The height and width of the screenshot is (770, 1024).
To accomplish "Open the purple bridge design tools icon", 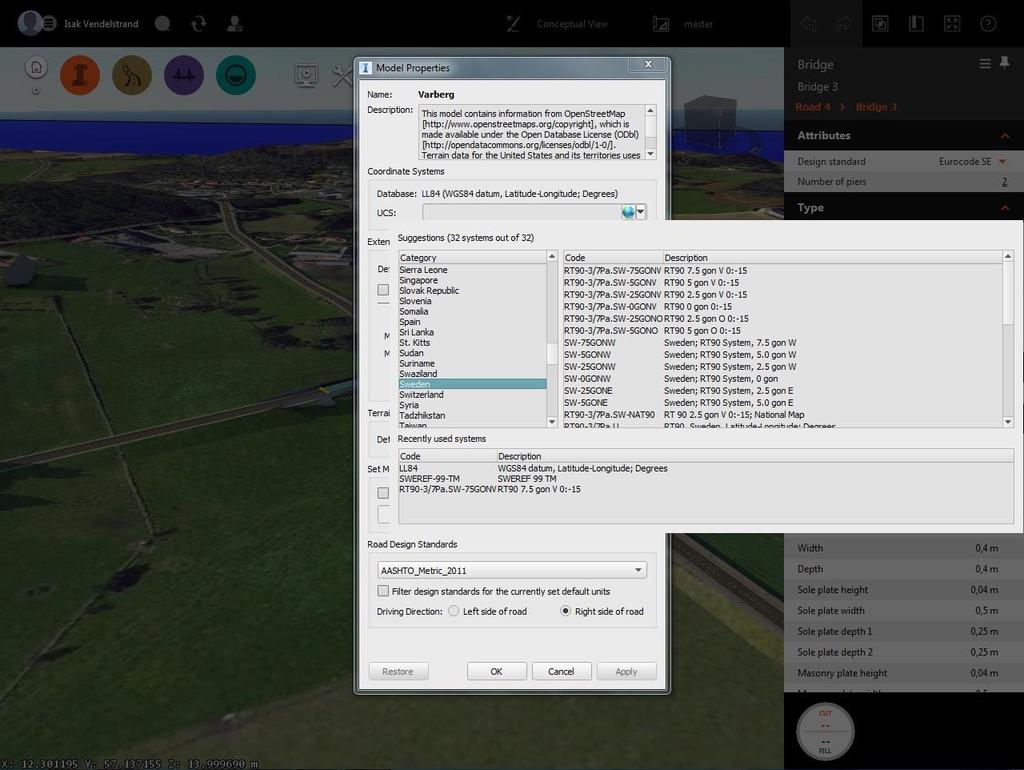I will [184, 75].
